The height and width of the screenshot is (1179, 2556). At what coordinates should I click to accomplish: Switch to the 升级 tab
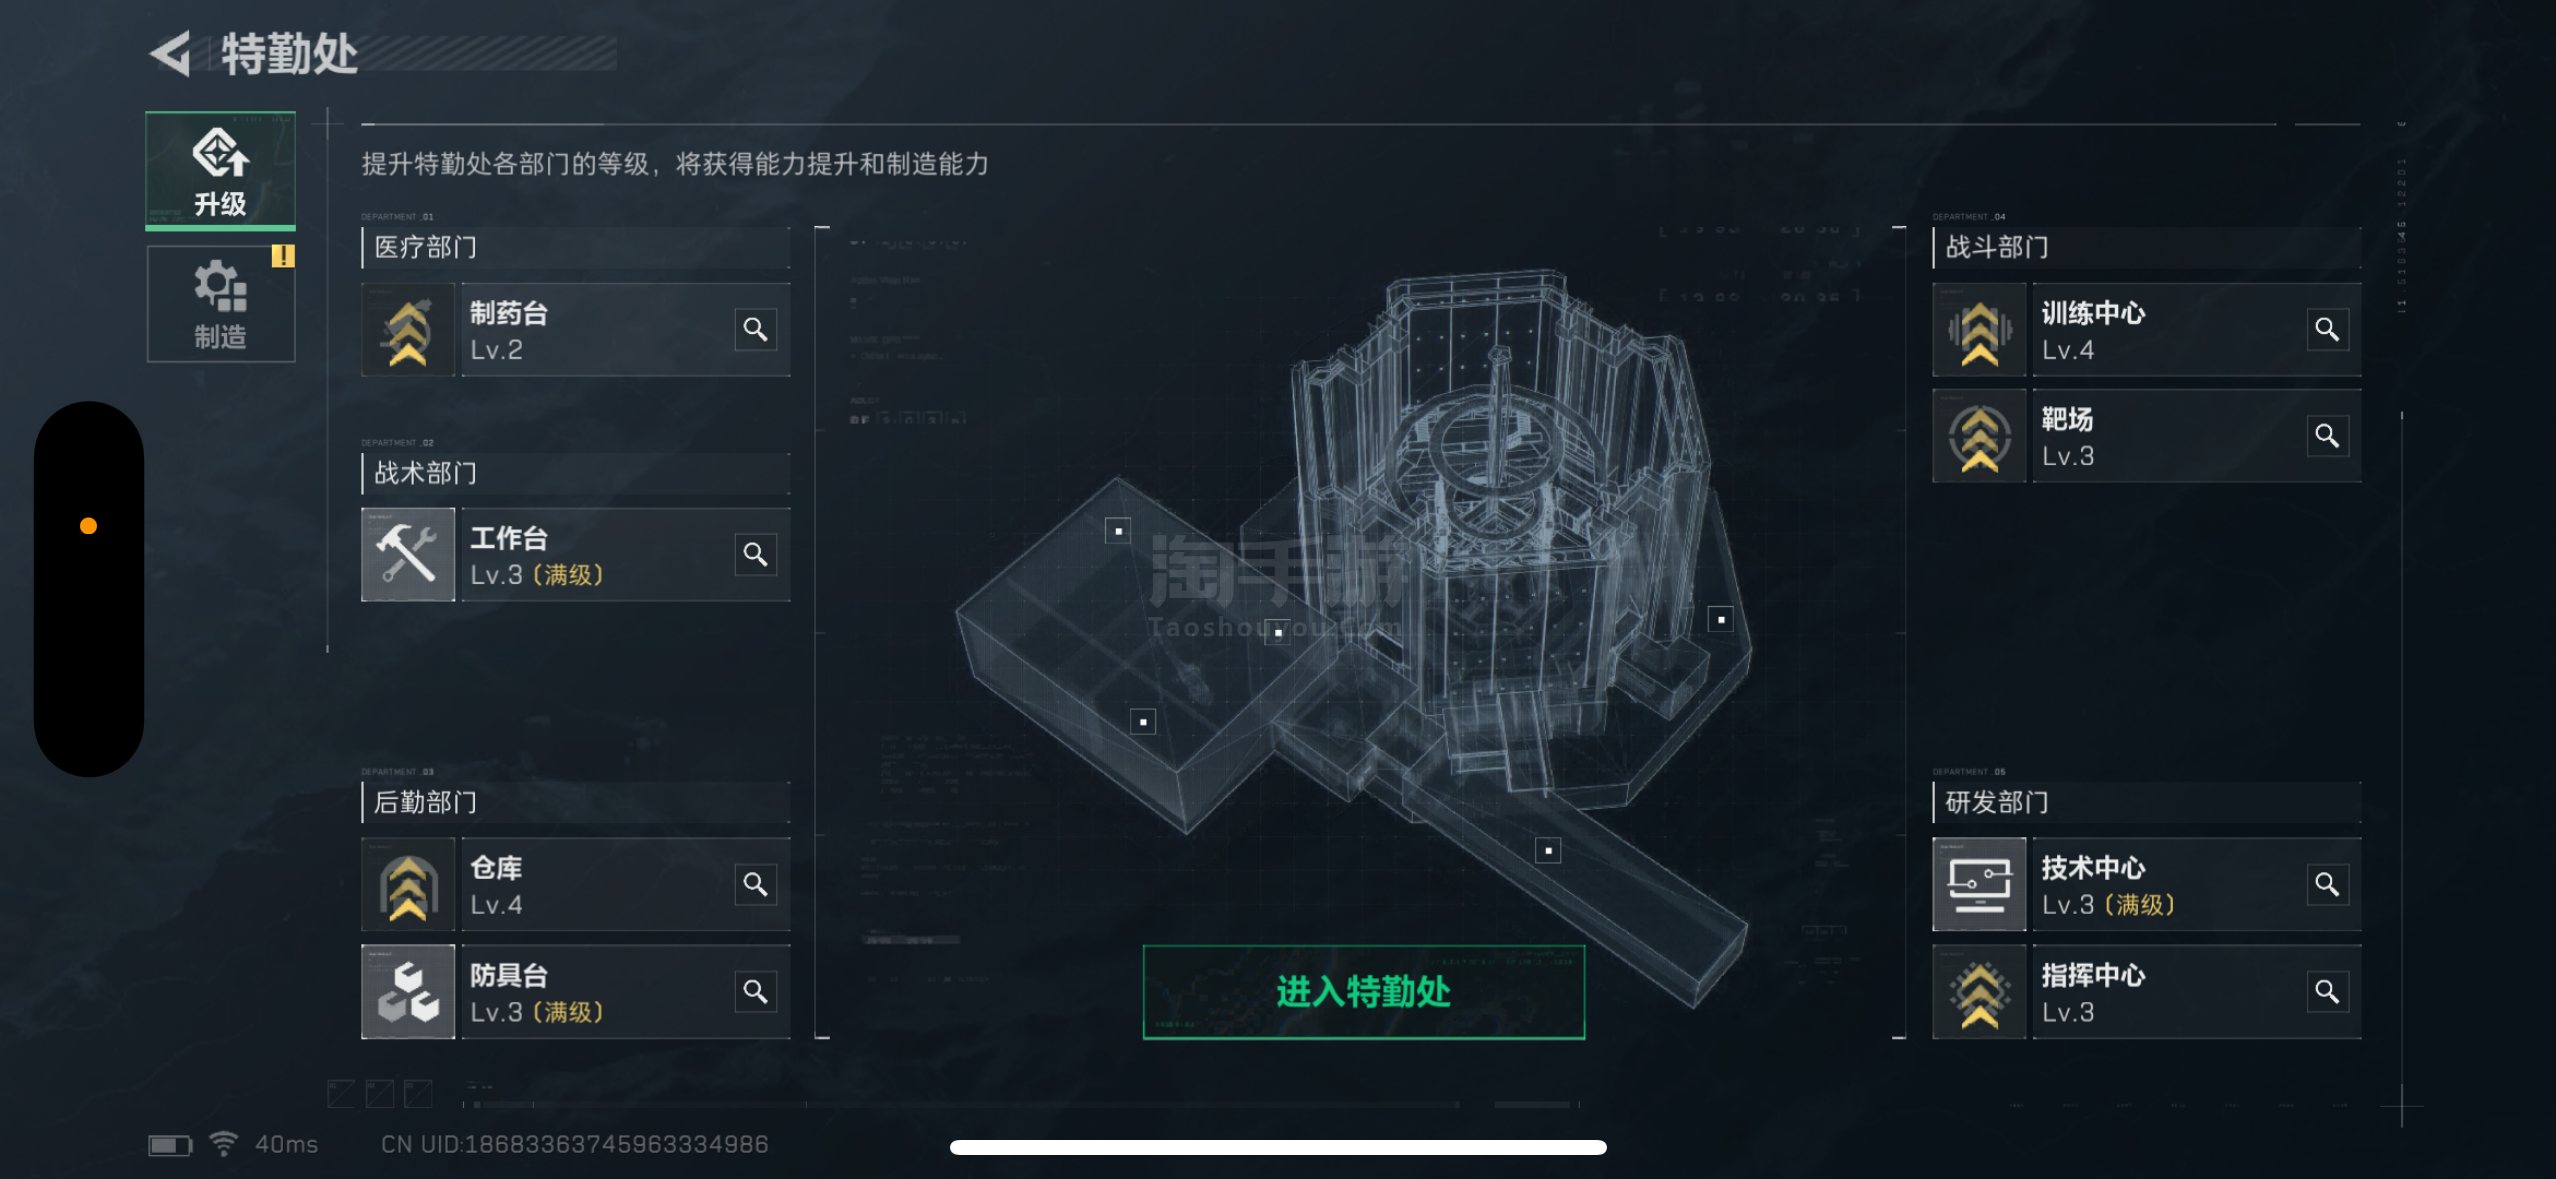[221, 171]
